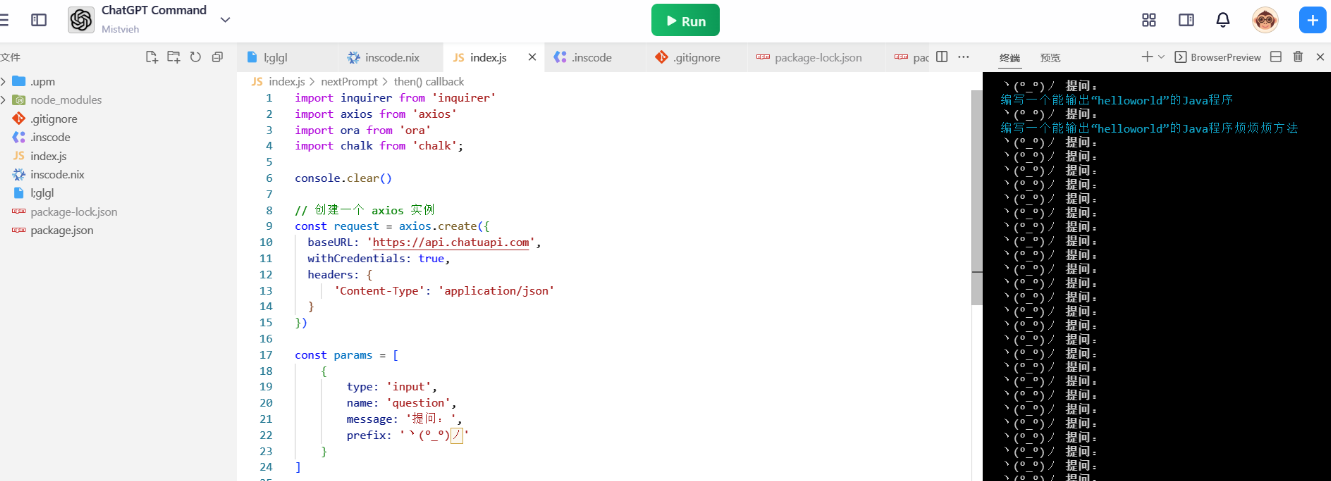Run the project
Image resolution: width=1331 pixels, height=481 pixels.
pyautogui.click(x=685, y=21)
